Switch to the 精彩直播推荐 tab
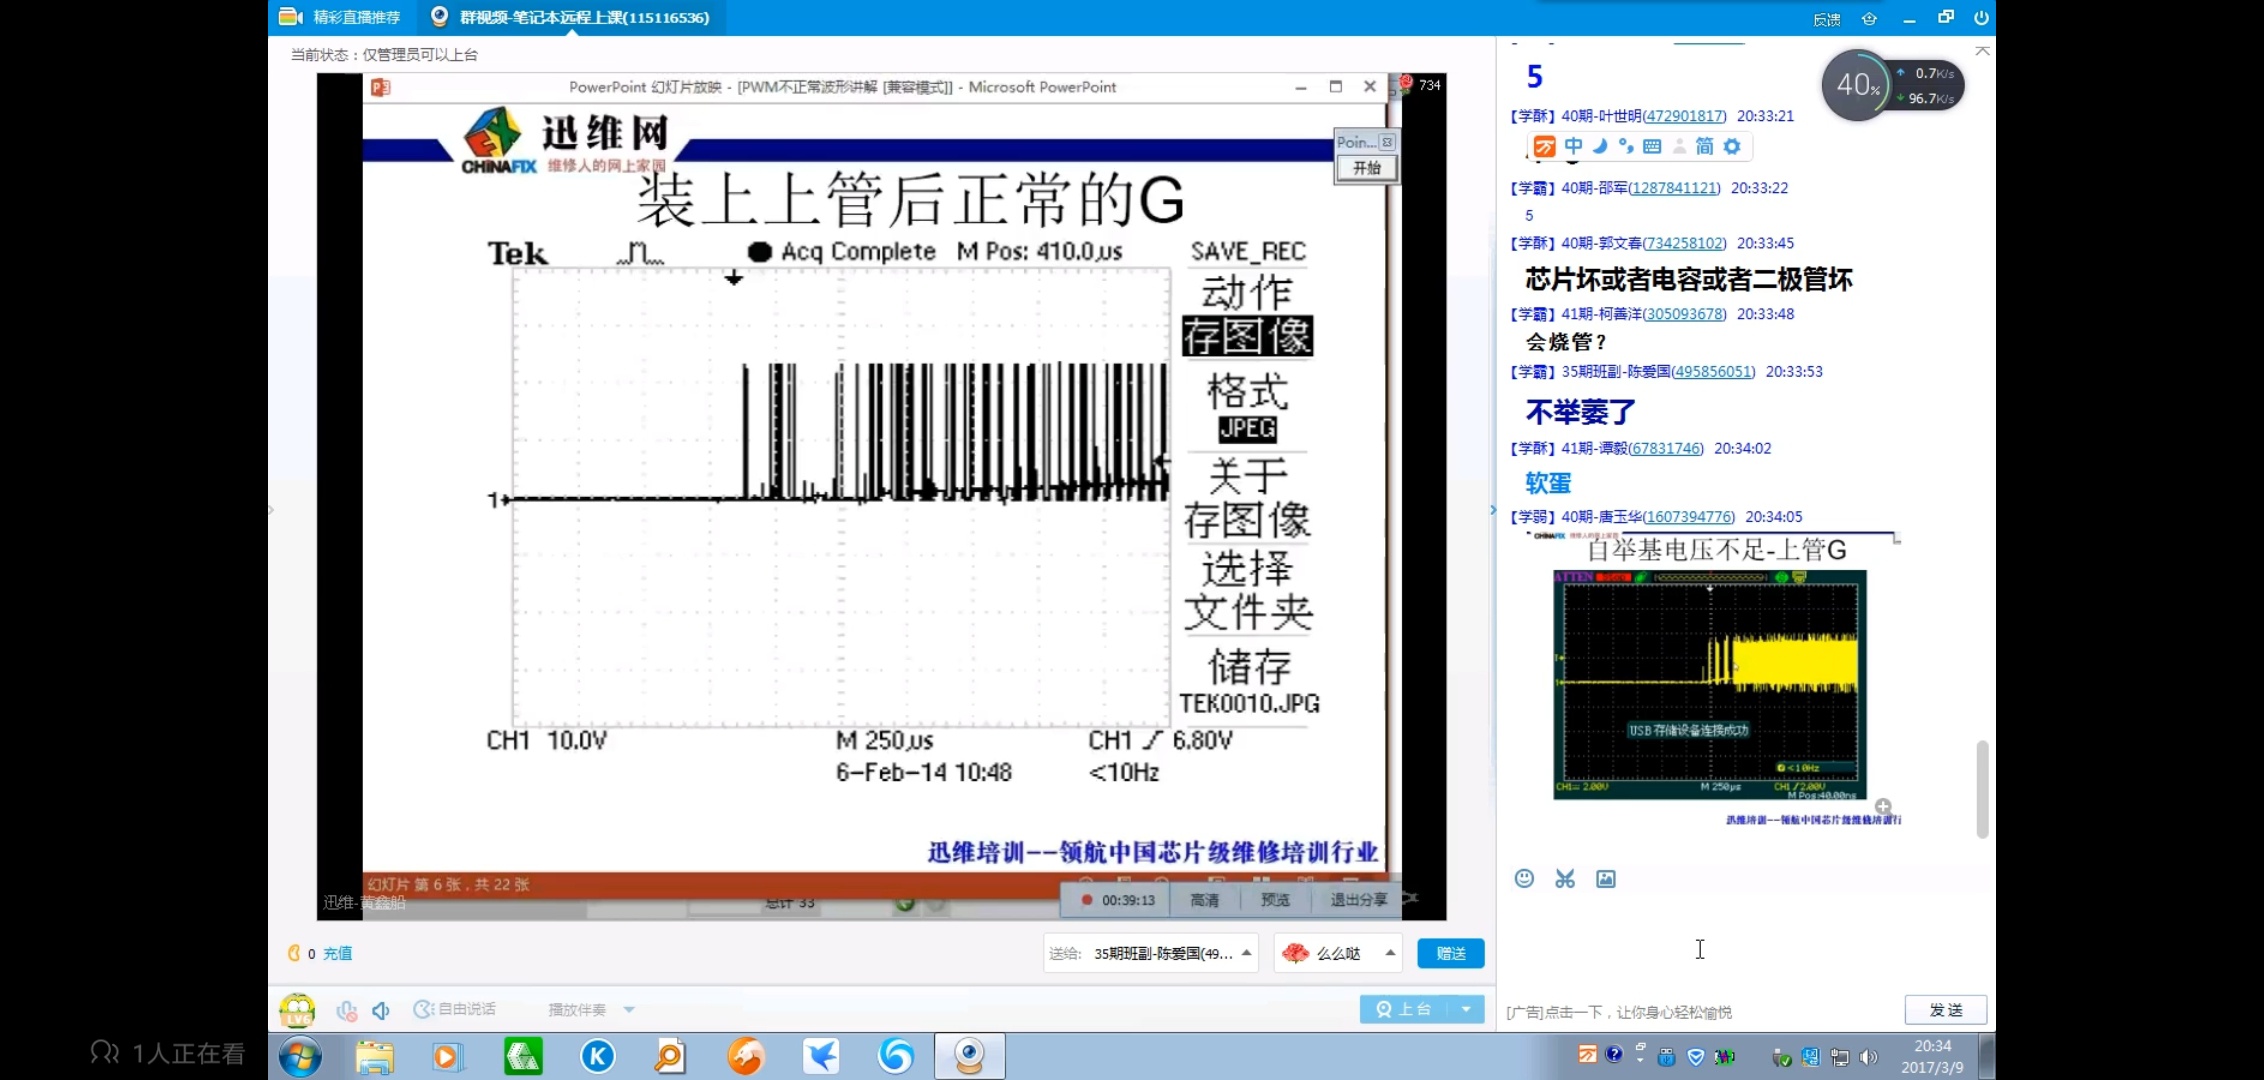2264x1080 pixels. (341, 17)
